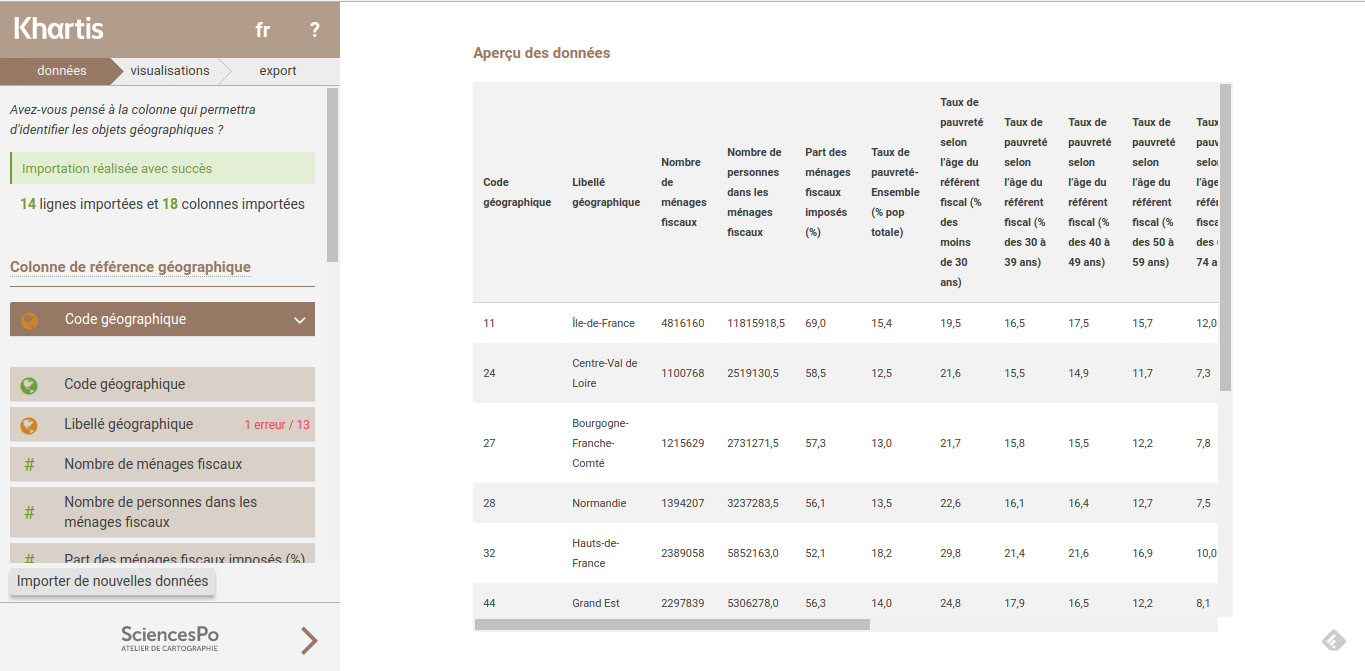Click the 'Libellé géographique' table header
The width and height of the screenshot is (1365, 671).
606,192
